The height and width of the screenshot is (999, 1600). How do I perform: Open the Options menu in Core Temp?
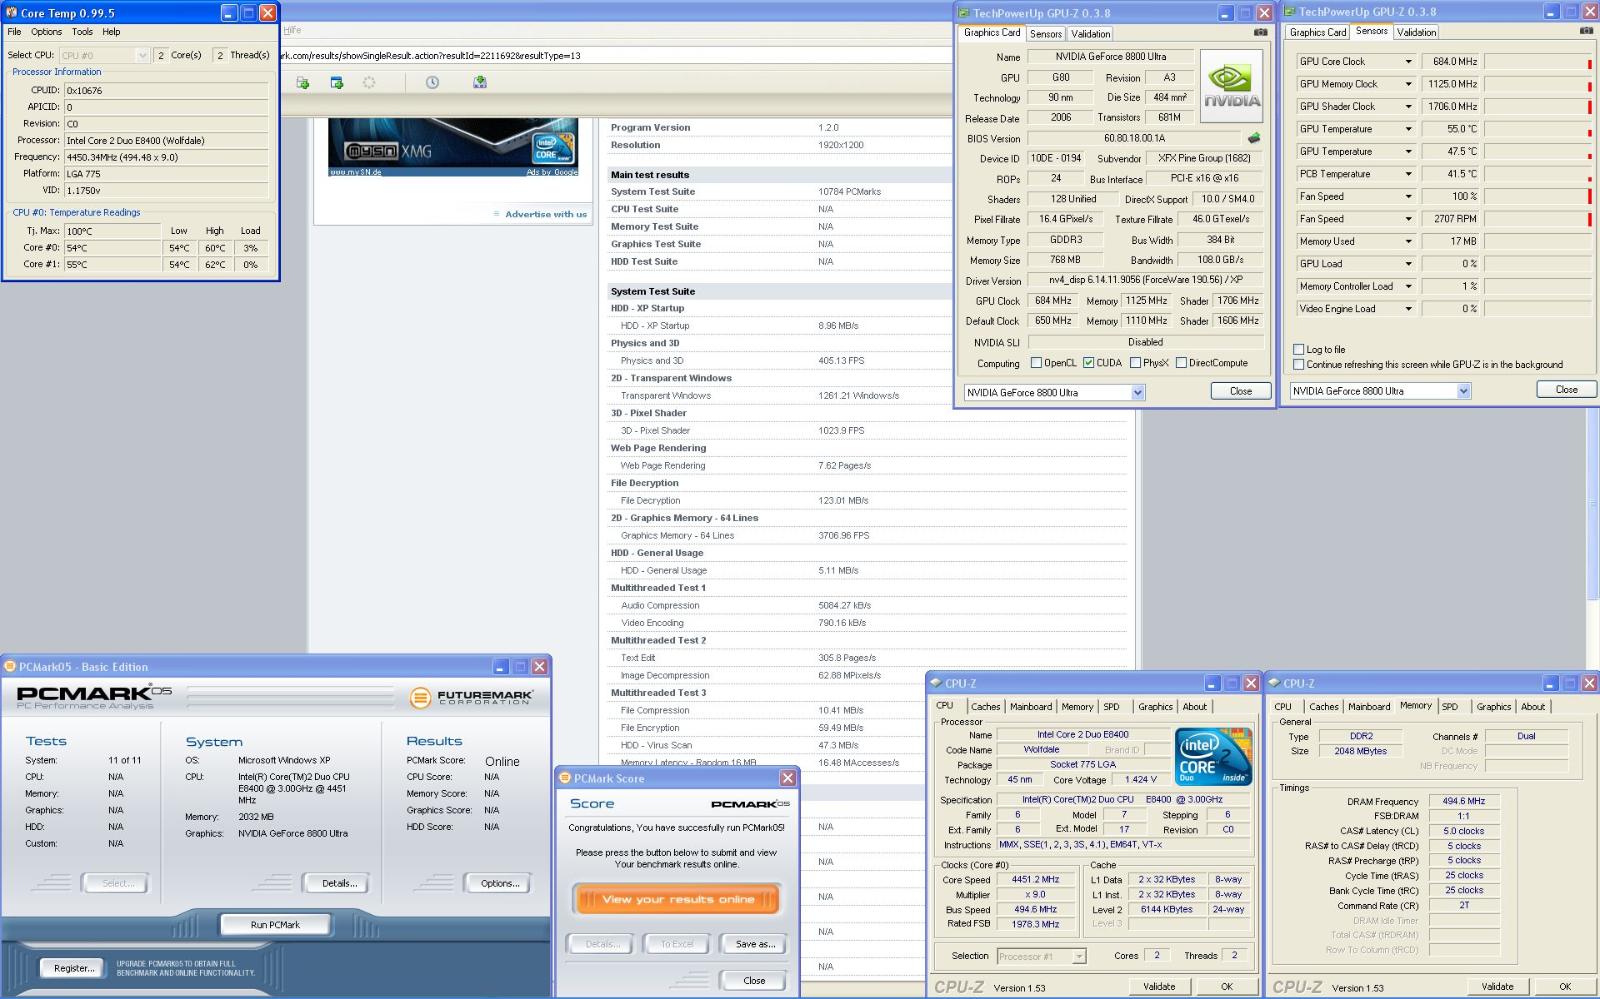click(46, 32)
